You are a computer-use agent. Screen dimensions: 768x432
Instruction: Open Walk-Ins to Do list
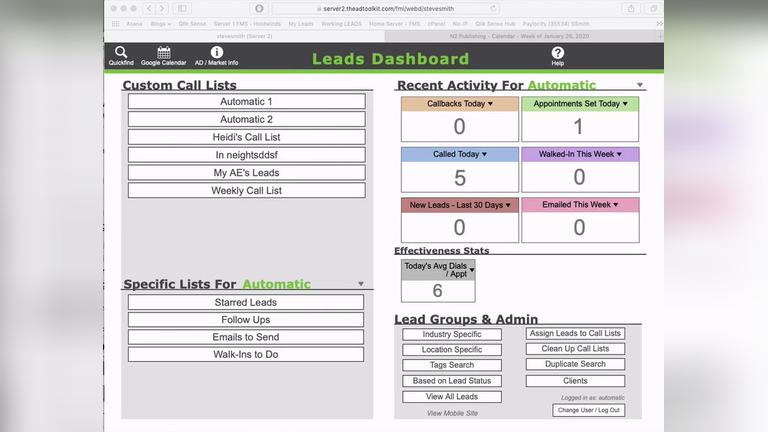pos(246,354)
